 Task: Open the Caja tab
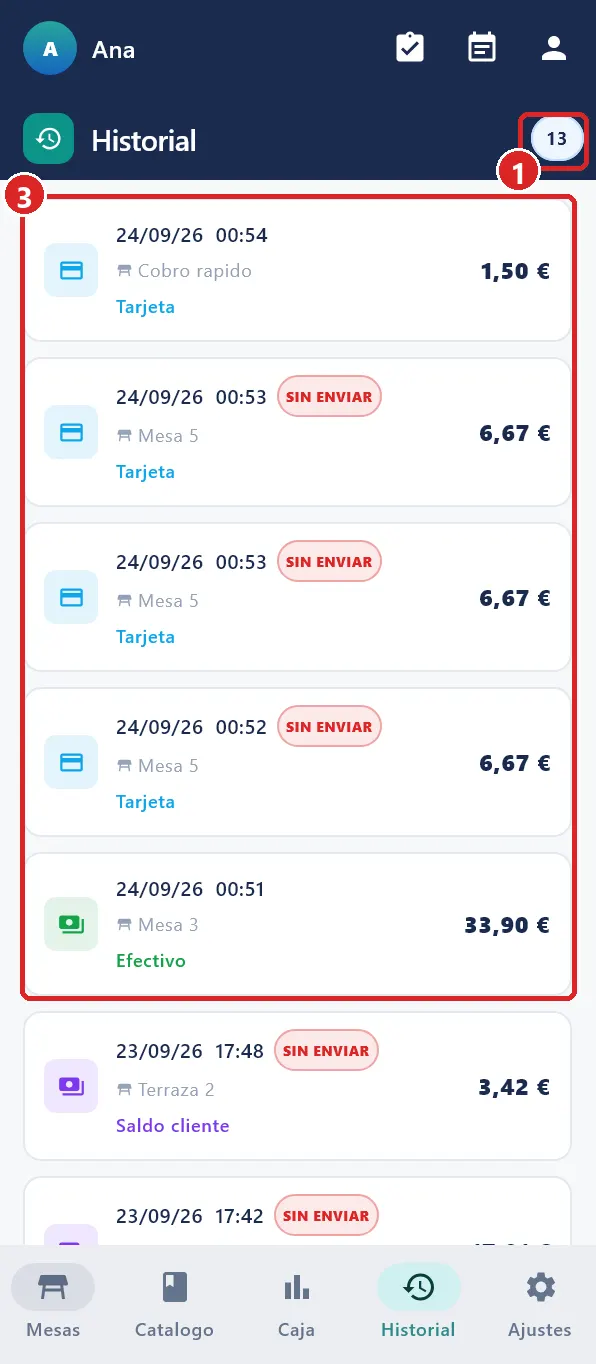[x=297, y=1302]
